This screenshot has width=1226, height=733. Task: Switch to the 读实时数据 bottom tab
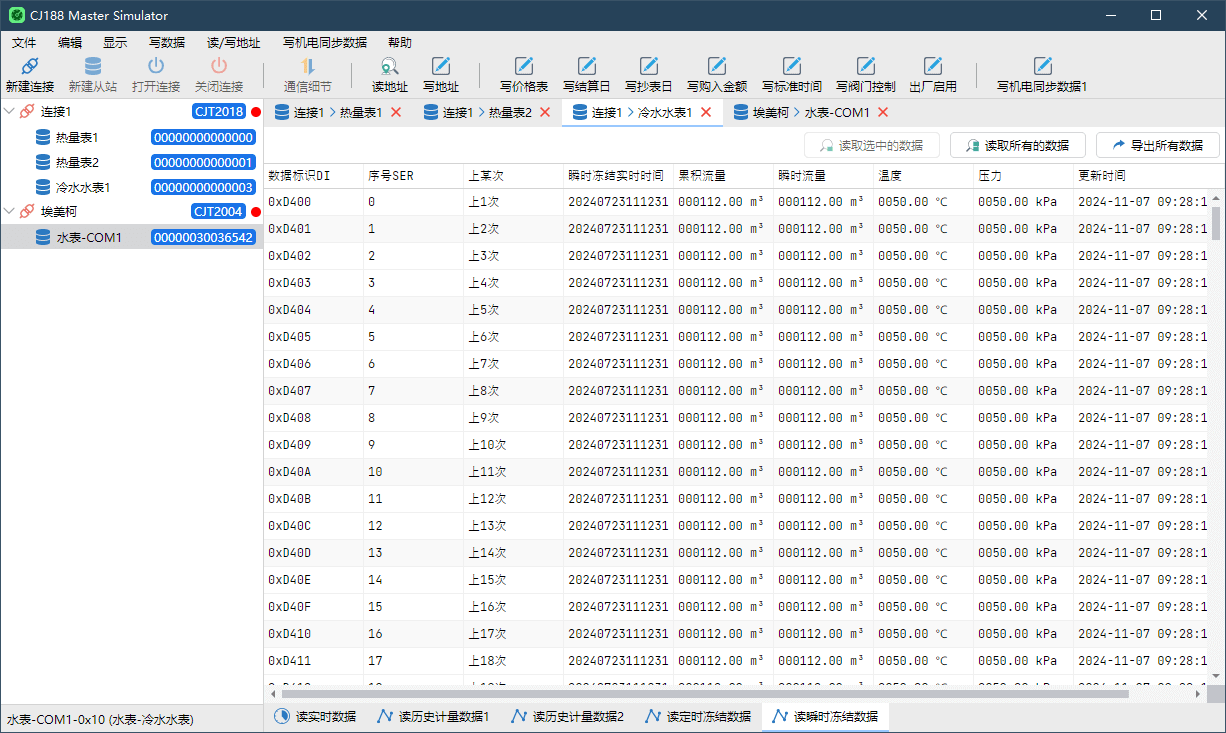click(315, 716)
